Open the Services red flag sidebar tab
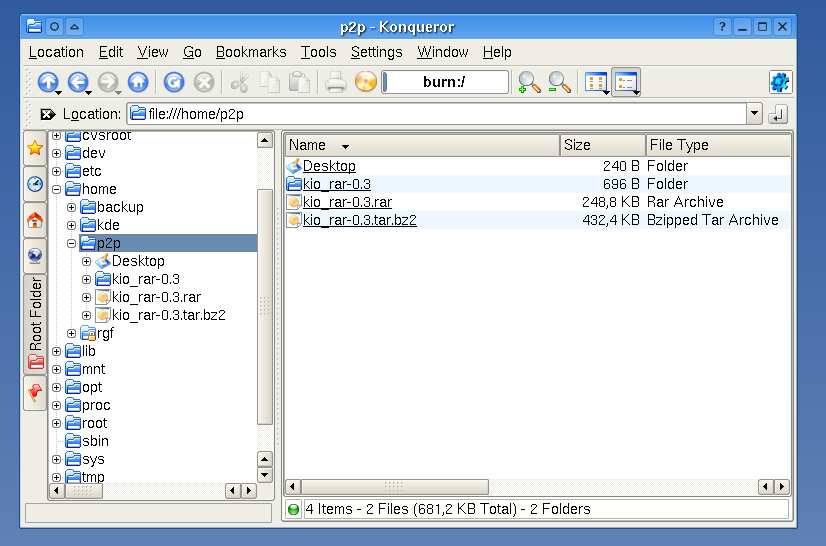This screenshot has width=826, height=546. point(35,393)
